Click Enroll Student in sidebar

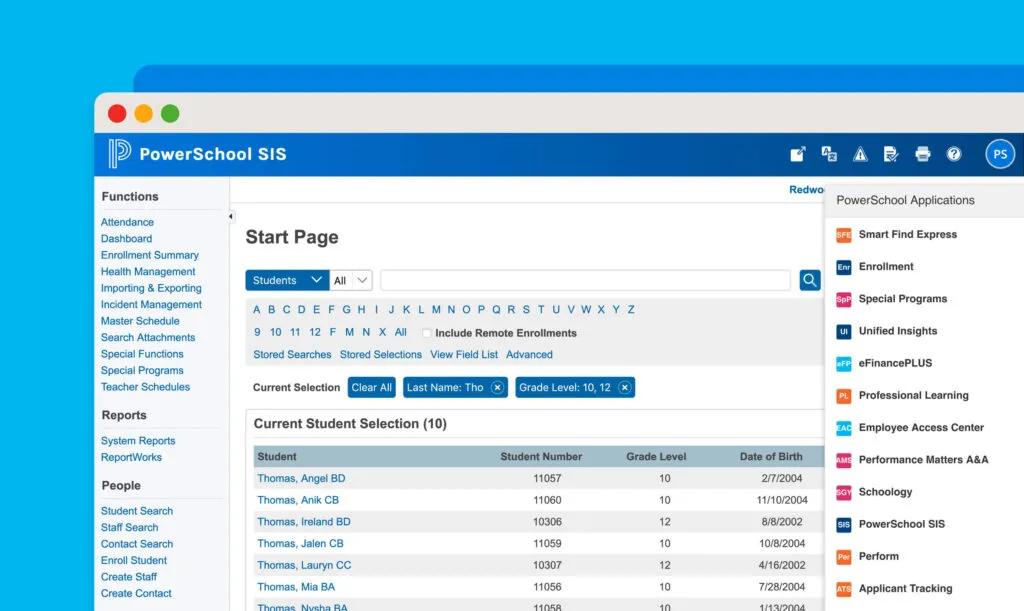[134, 561]
